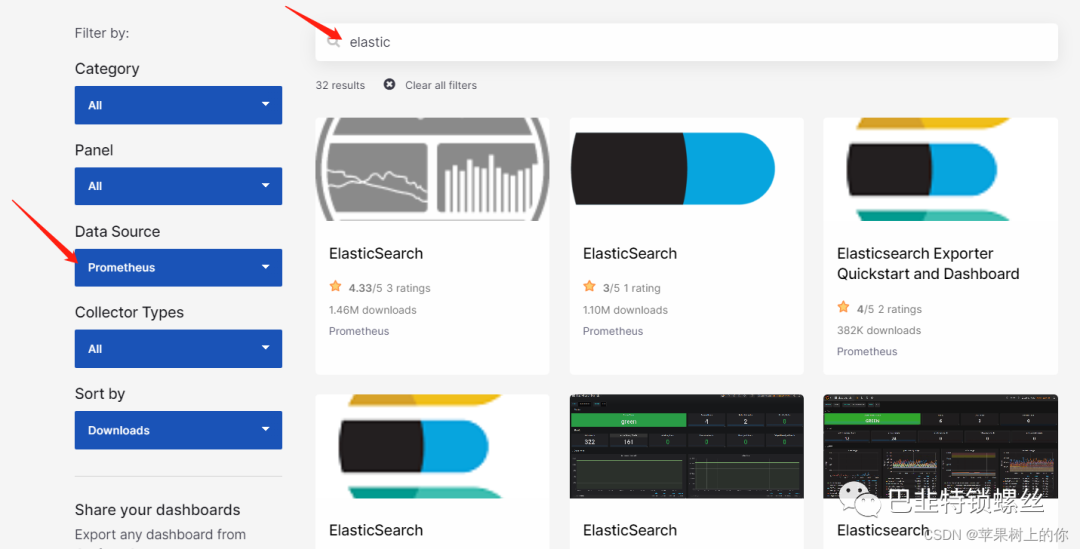Image resolution: width=1080 pixels, height=549 pixels.
Task: Open the dark dashboard thumbnail with colorful charts
Action: [940, 446]
